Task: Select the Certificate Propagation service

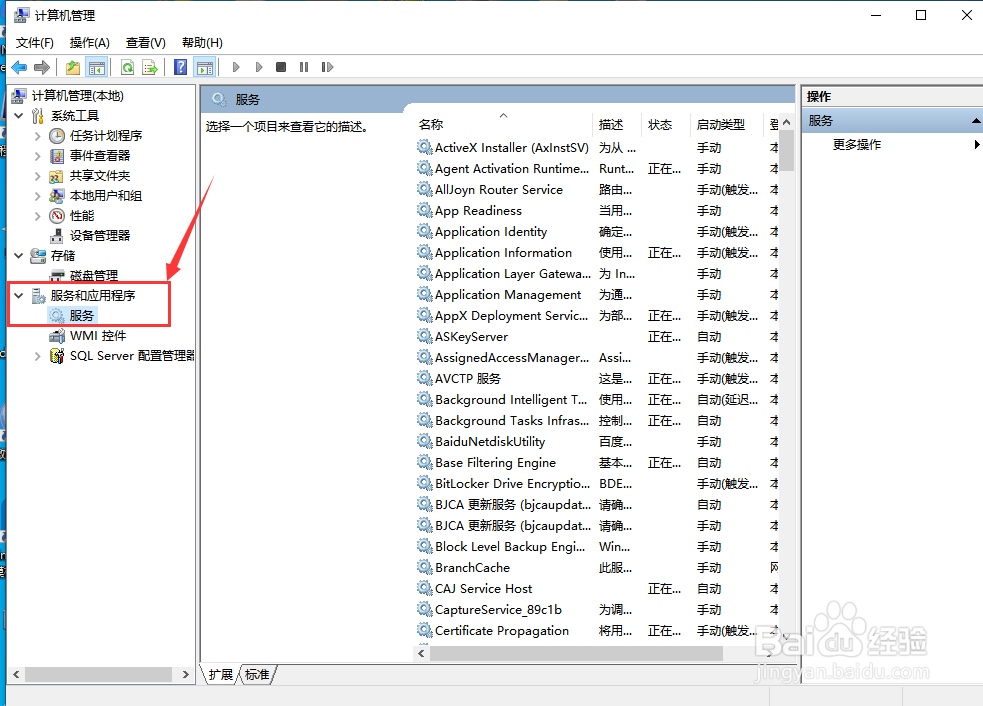Action: click(502, 630)
